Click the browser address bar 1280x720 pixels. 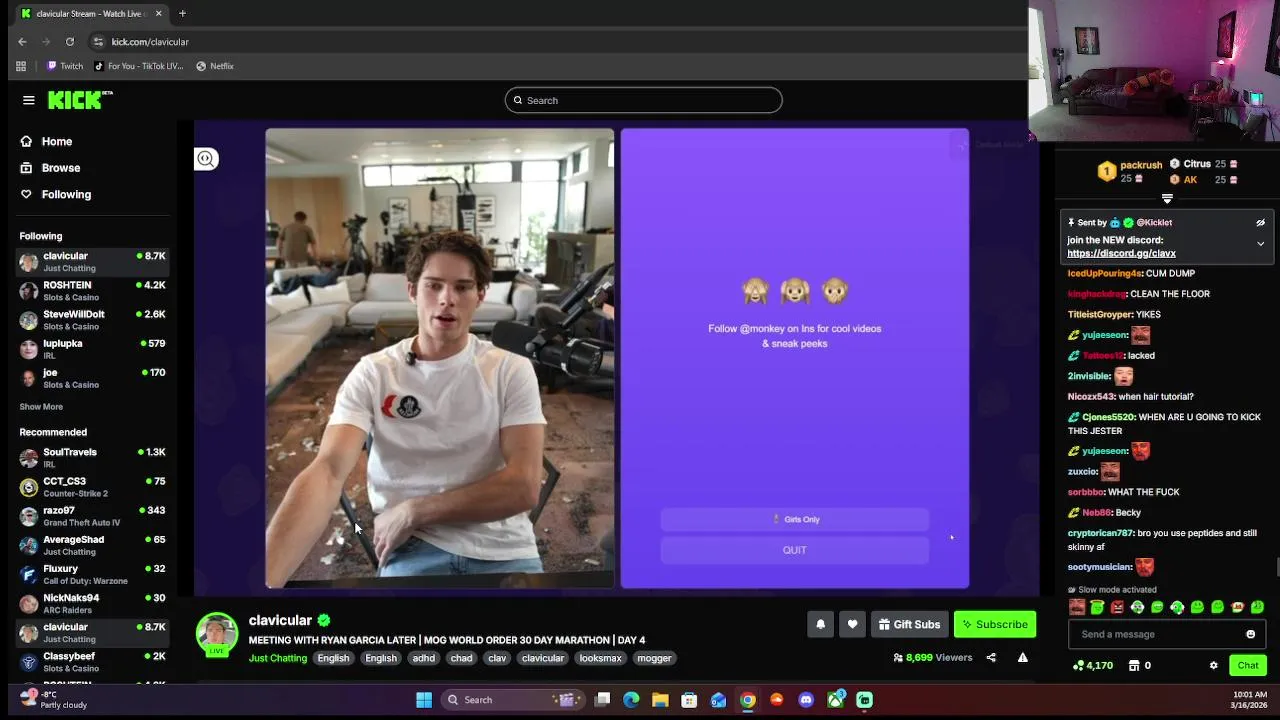click(560, 42)
